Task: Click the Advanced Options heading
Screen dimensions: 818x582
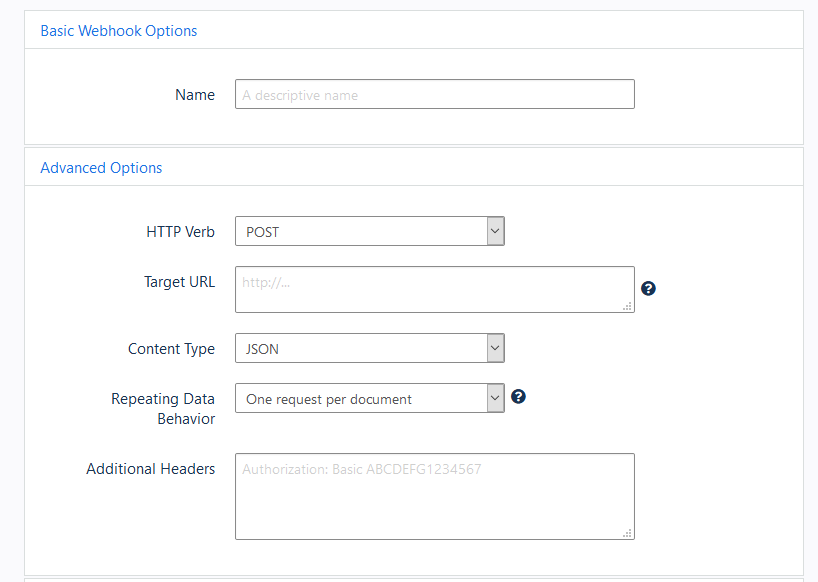Action: (x=101, y=168)
